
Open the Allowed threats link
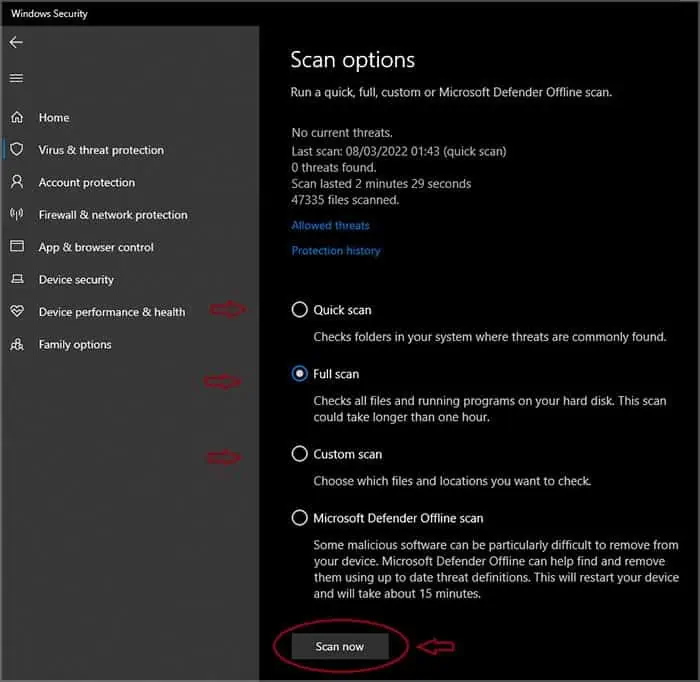click(330, 226)
